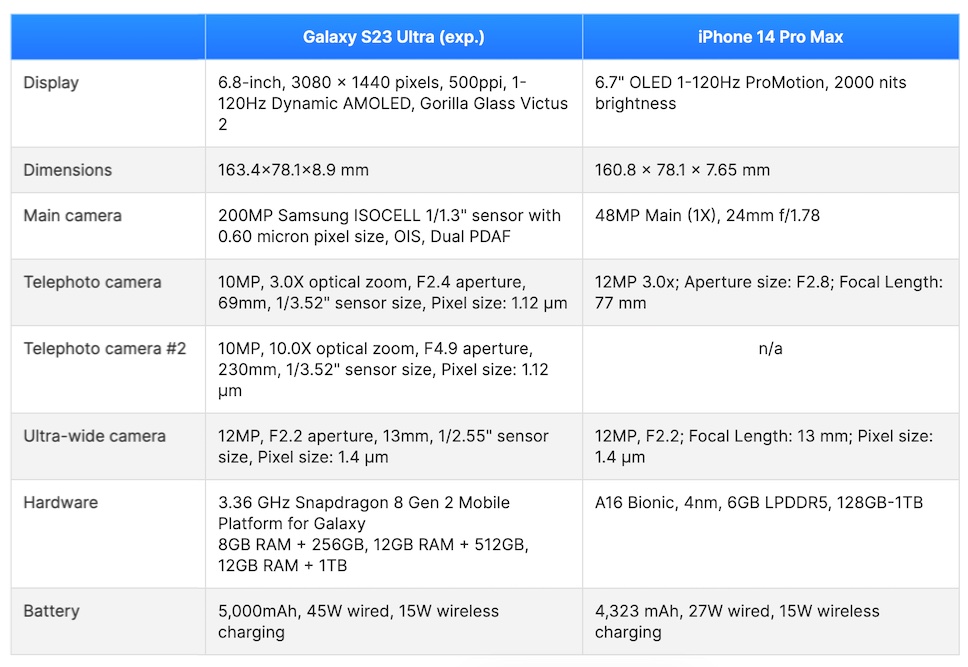
Task: Select the 160.8 × 78.1 × 7.65 mm cell
Action: pyautogui.click(x=683, y=170)
